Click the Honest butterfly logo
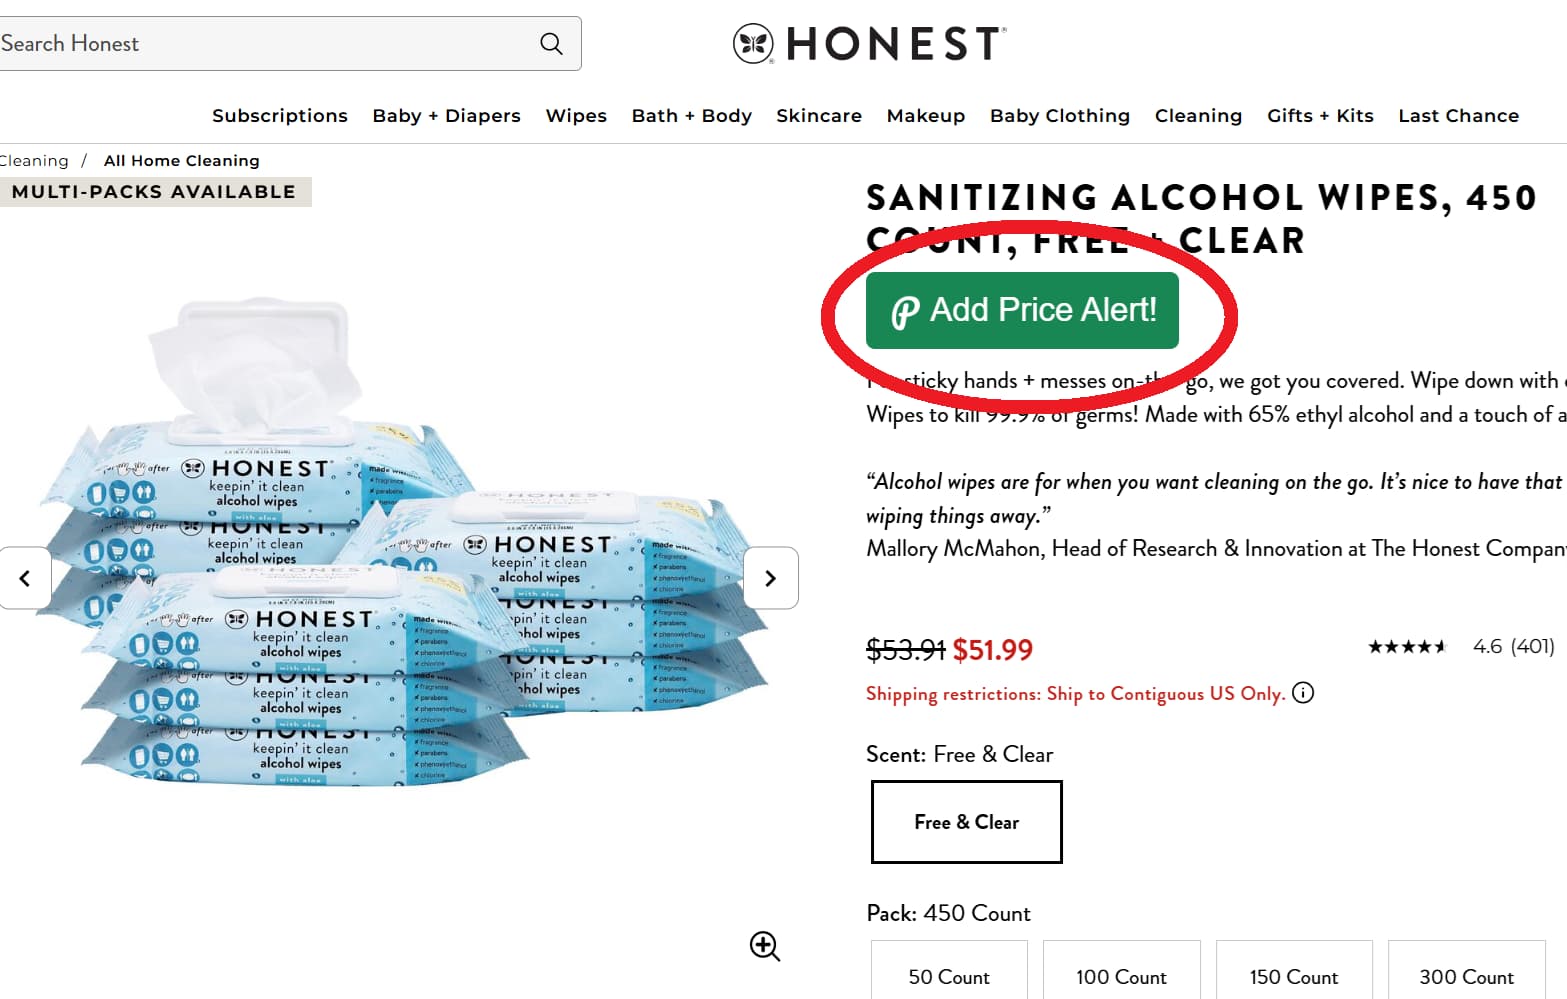This screenshot has width=1567, height=999. 752,44
